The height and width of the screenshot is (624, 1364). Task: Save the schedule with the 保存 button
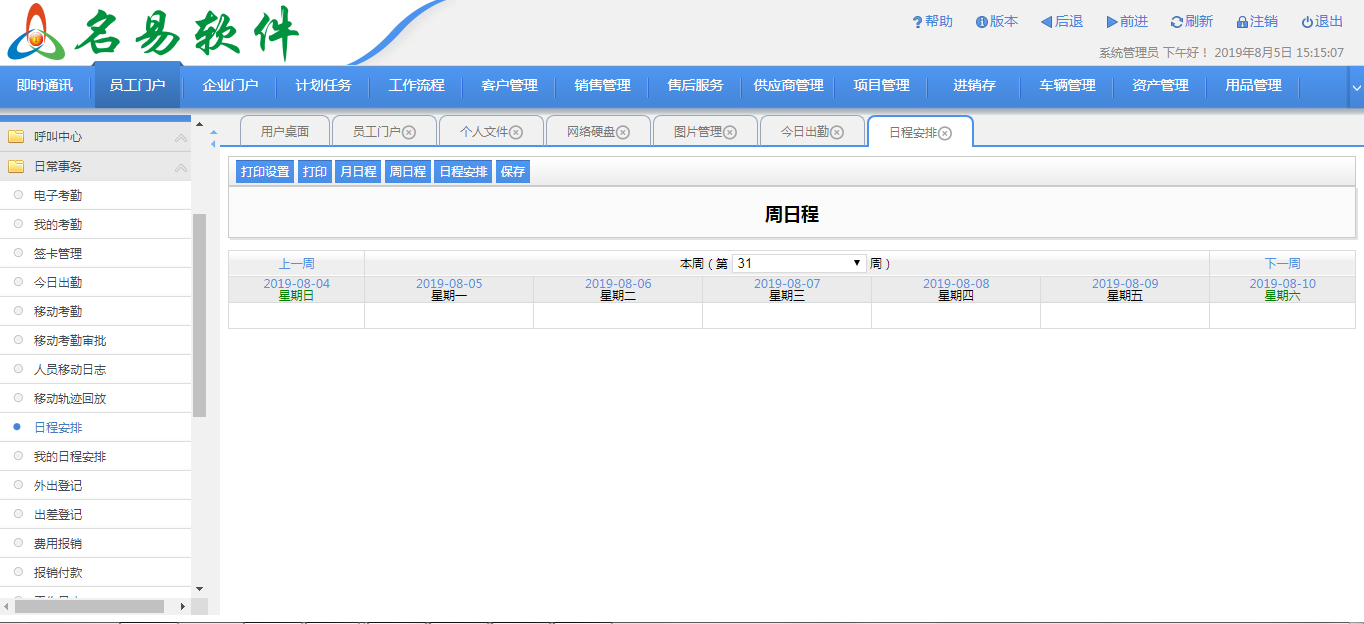tap(513, 171)
